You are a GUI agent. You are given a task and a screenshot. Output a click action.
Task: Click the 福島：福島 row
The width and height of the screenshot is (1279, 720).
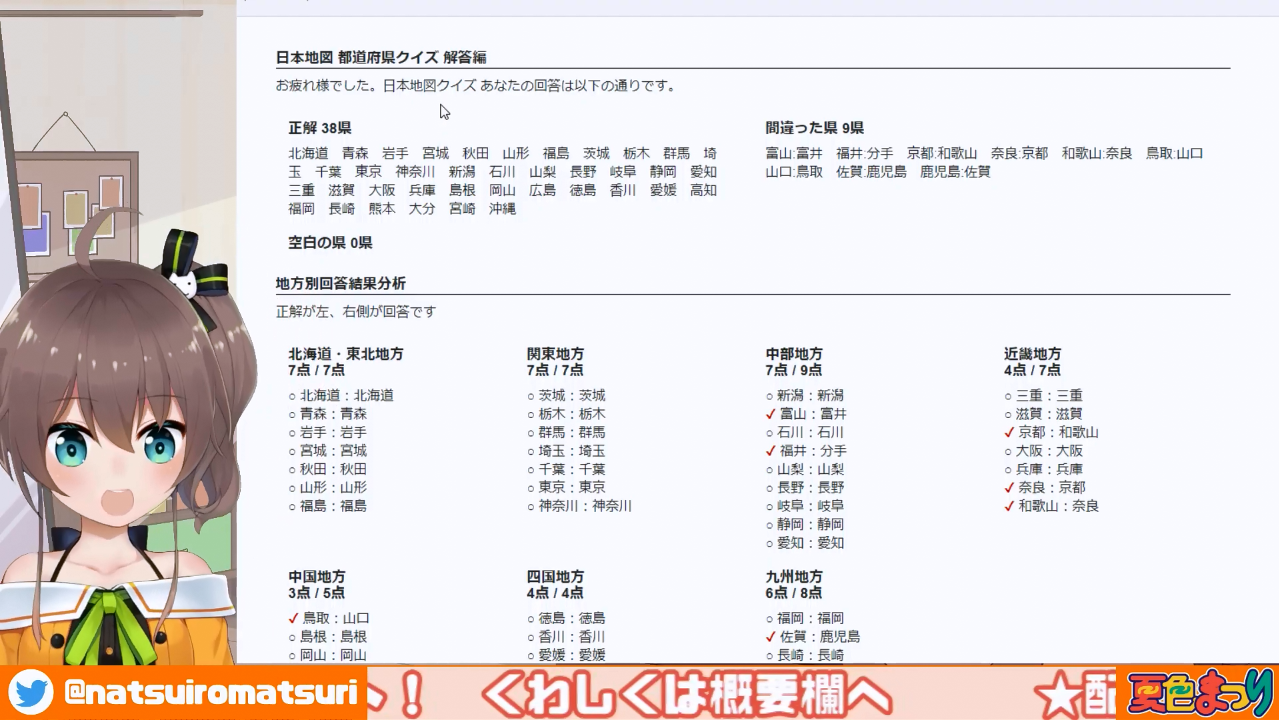click(x=328, y=506)
